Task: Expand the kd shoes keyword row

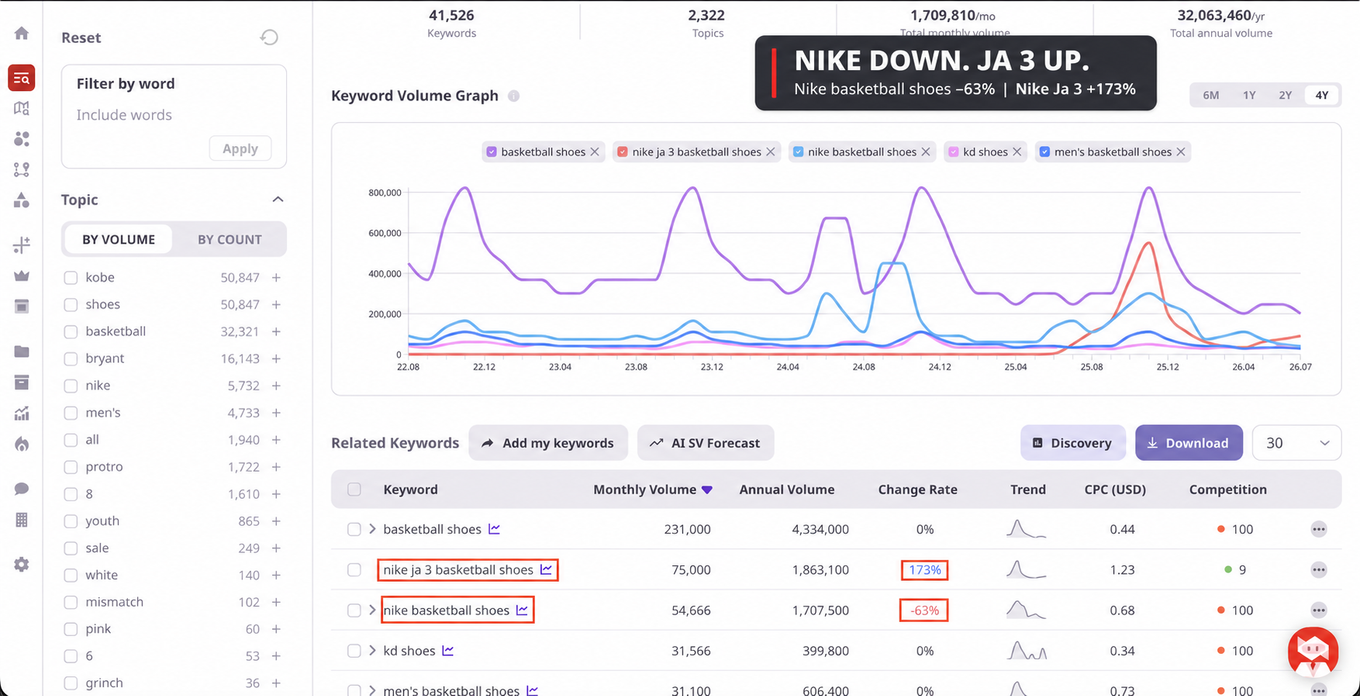Action: coord(372,651)
